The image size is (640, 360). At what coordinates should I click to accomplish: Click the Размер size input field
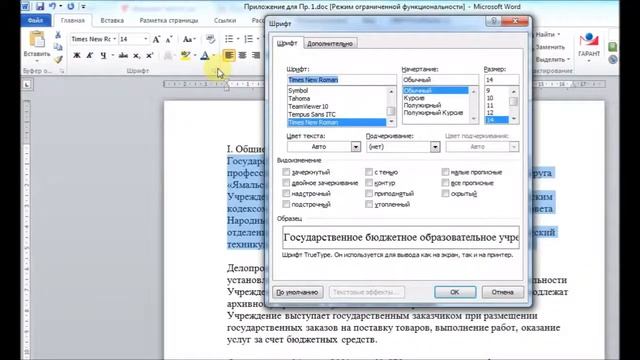click(x=502, y=80)
